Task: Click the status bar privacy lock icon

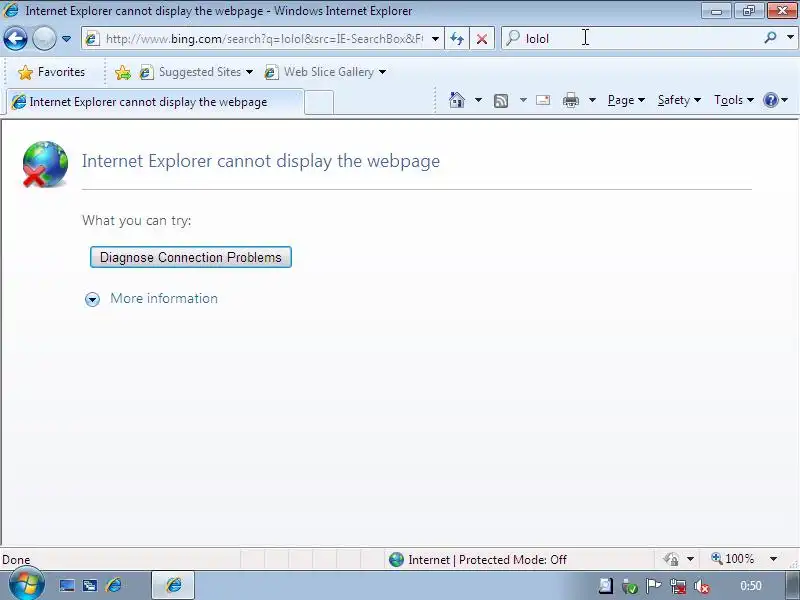Action: coord(671,560)
